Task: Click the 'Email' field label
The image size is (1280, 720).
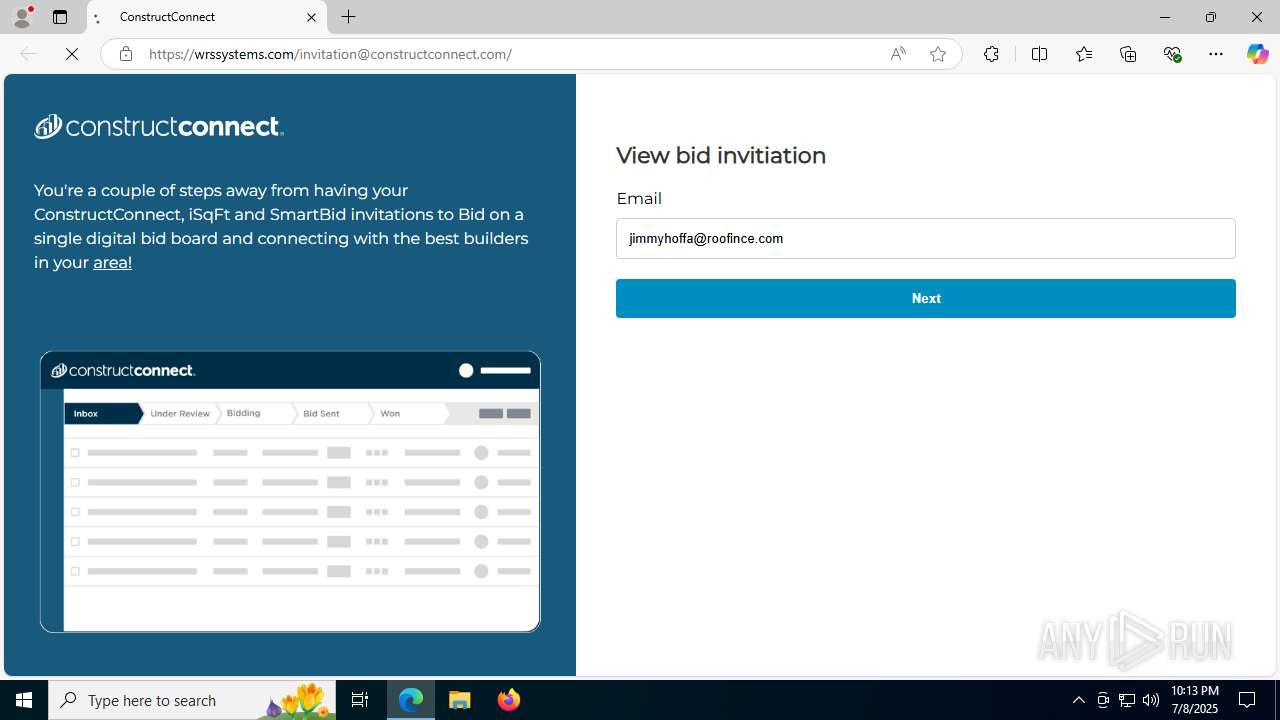Action: point(639,198)
